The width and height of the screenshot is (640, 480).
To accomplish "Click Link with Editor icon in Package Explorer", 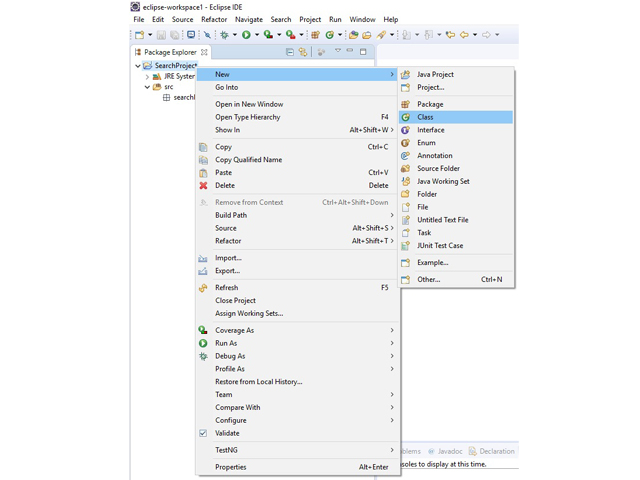I will (303, 52).
